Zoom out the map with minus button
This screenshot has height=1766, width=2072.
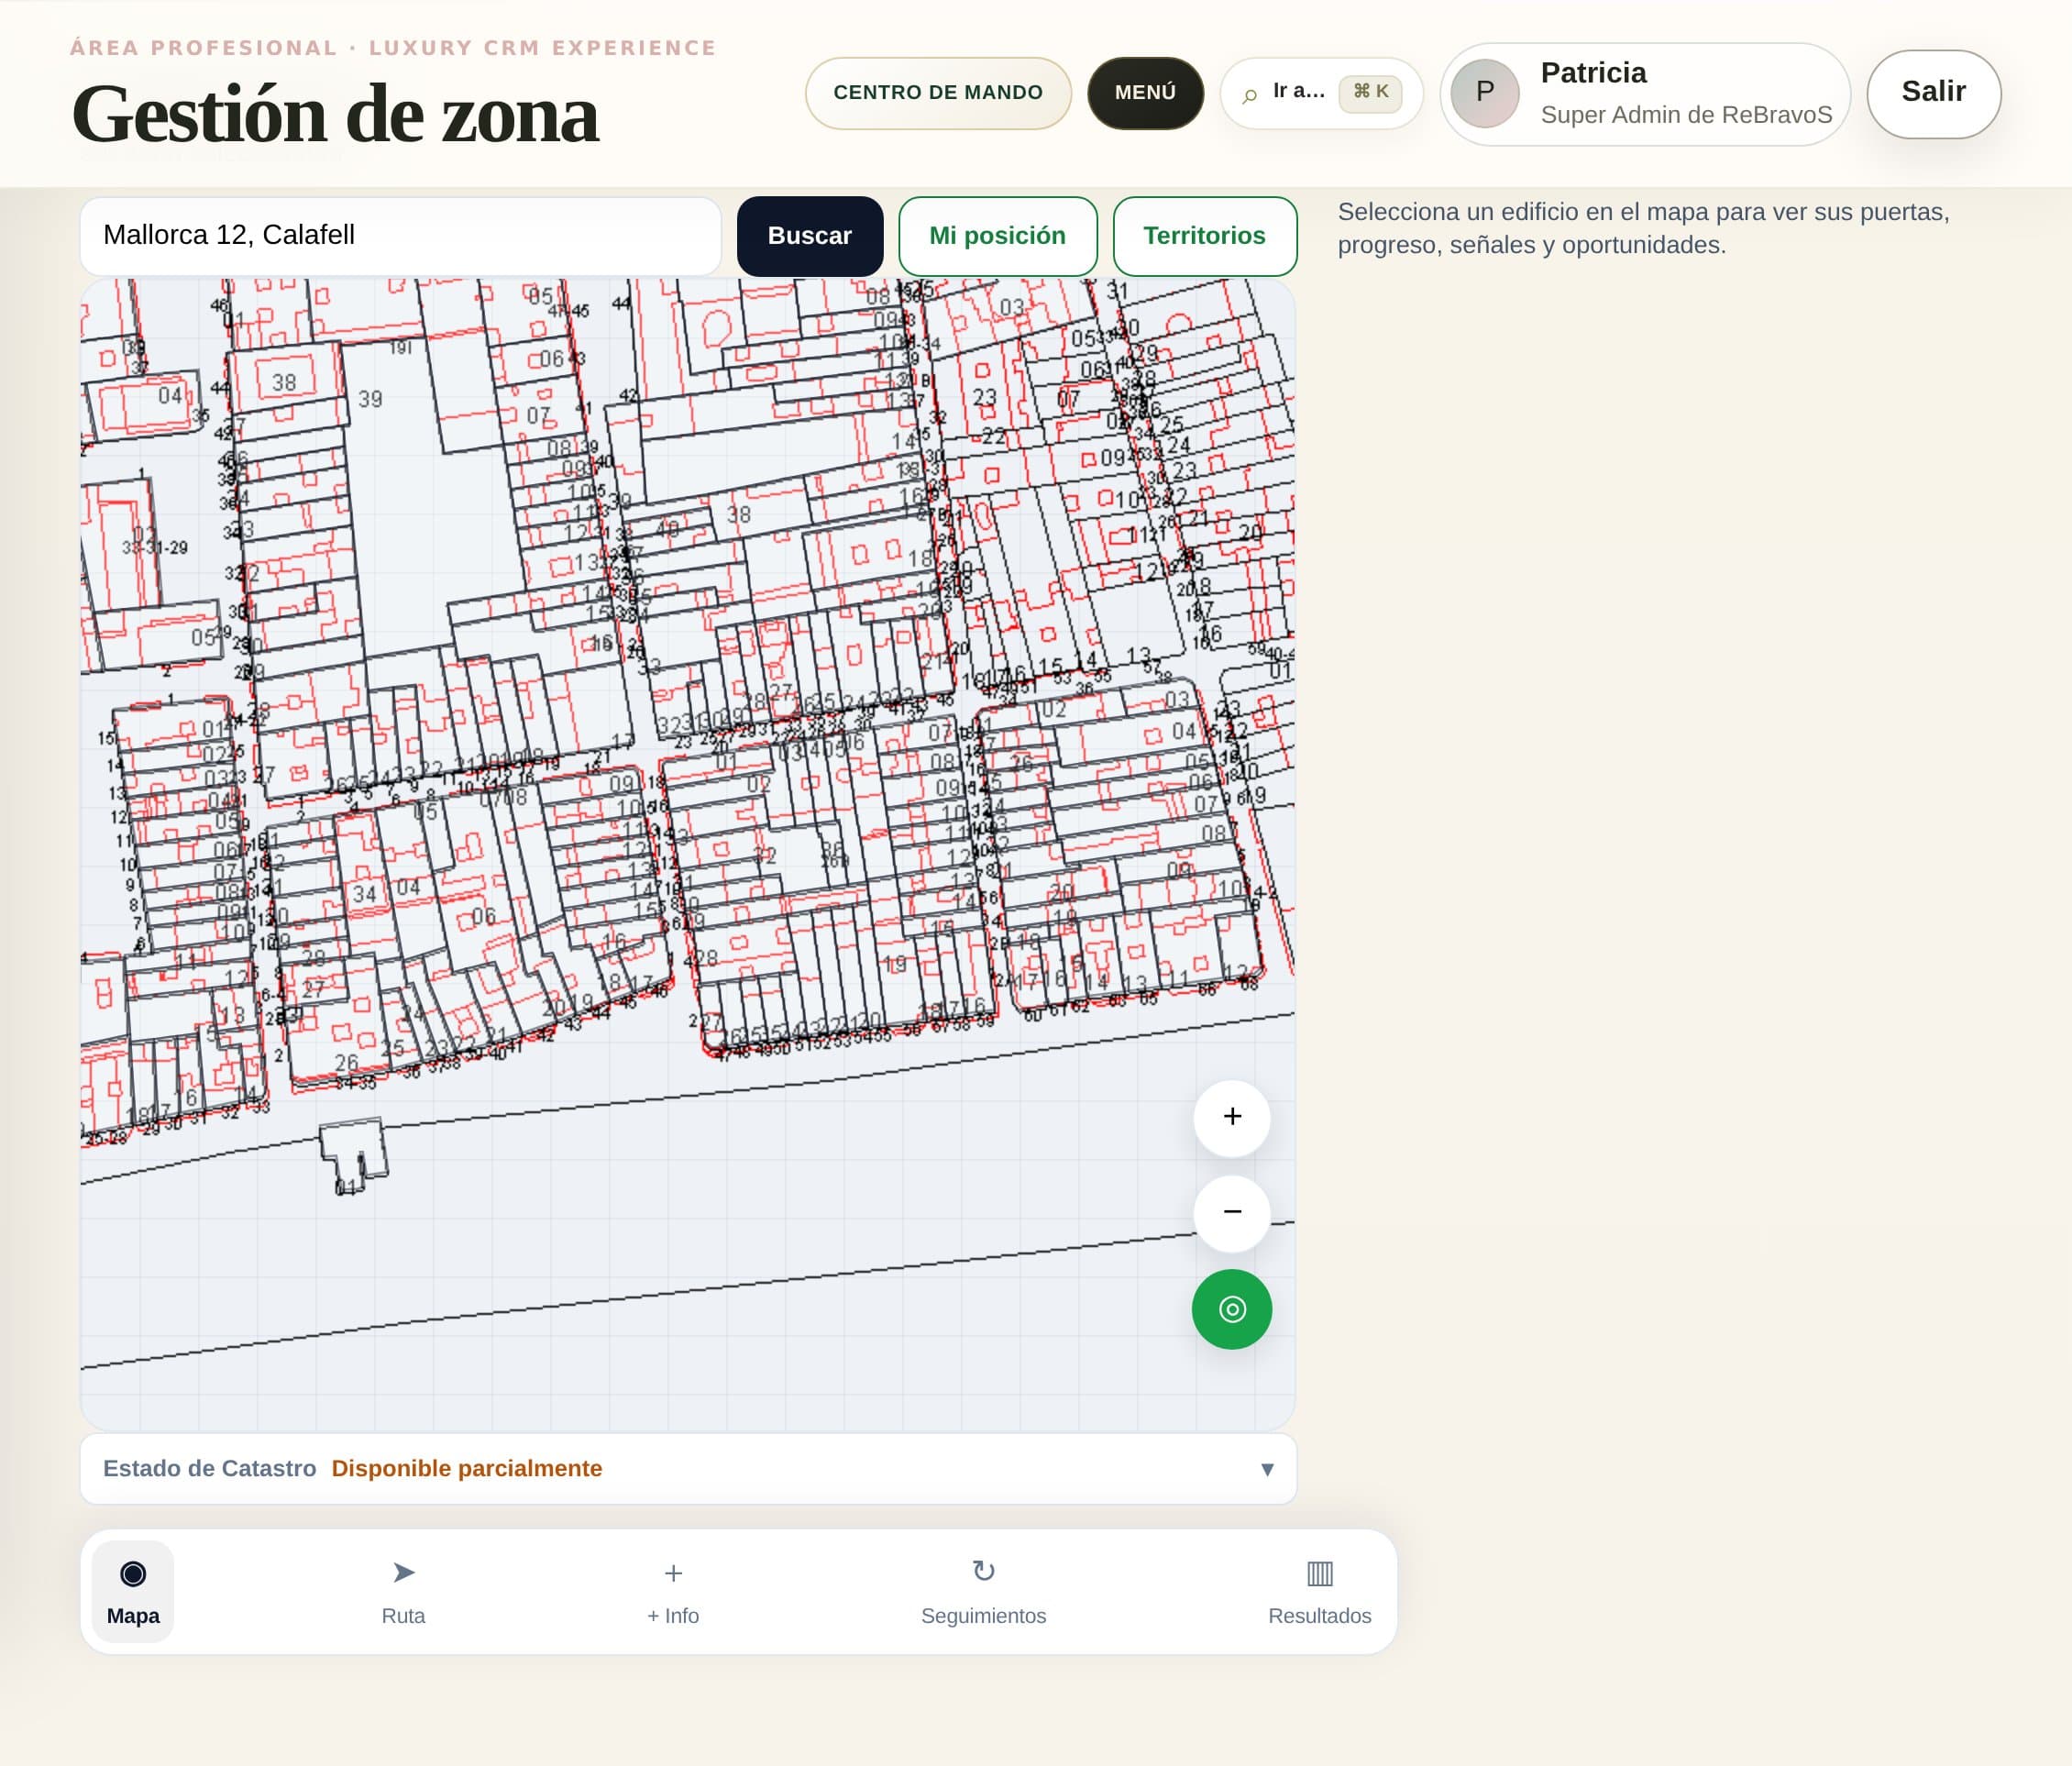[x=1232, y=1212]
